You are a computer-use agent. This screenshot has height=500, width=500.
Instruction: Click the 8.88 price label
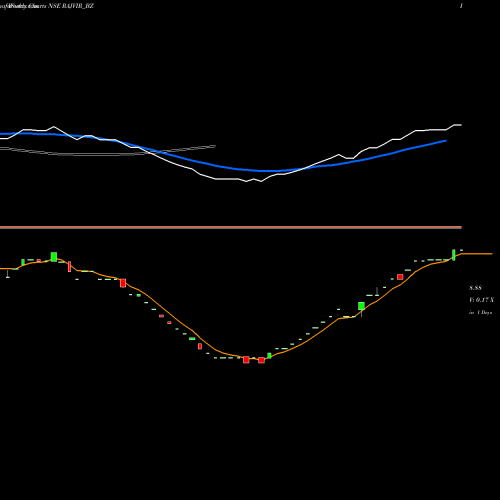475,288
